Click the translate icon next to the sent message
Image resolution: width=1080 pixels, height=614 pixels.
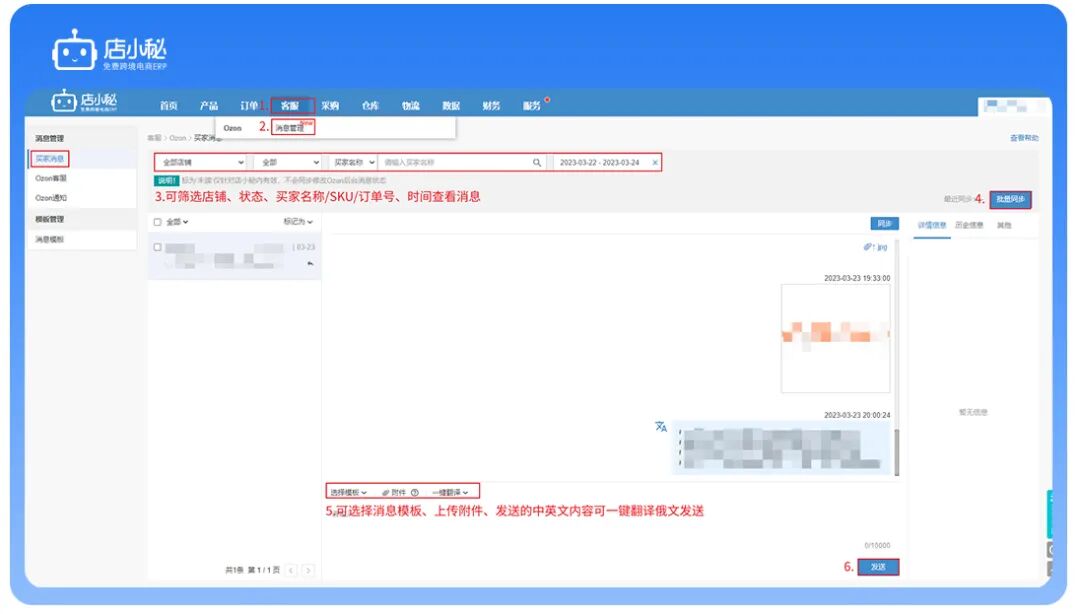(x=659, y=426)
